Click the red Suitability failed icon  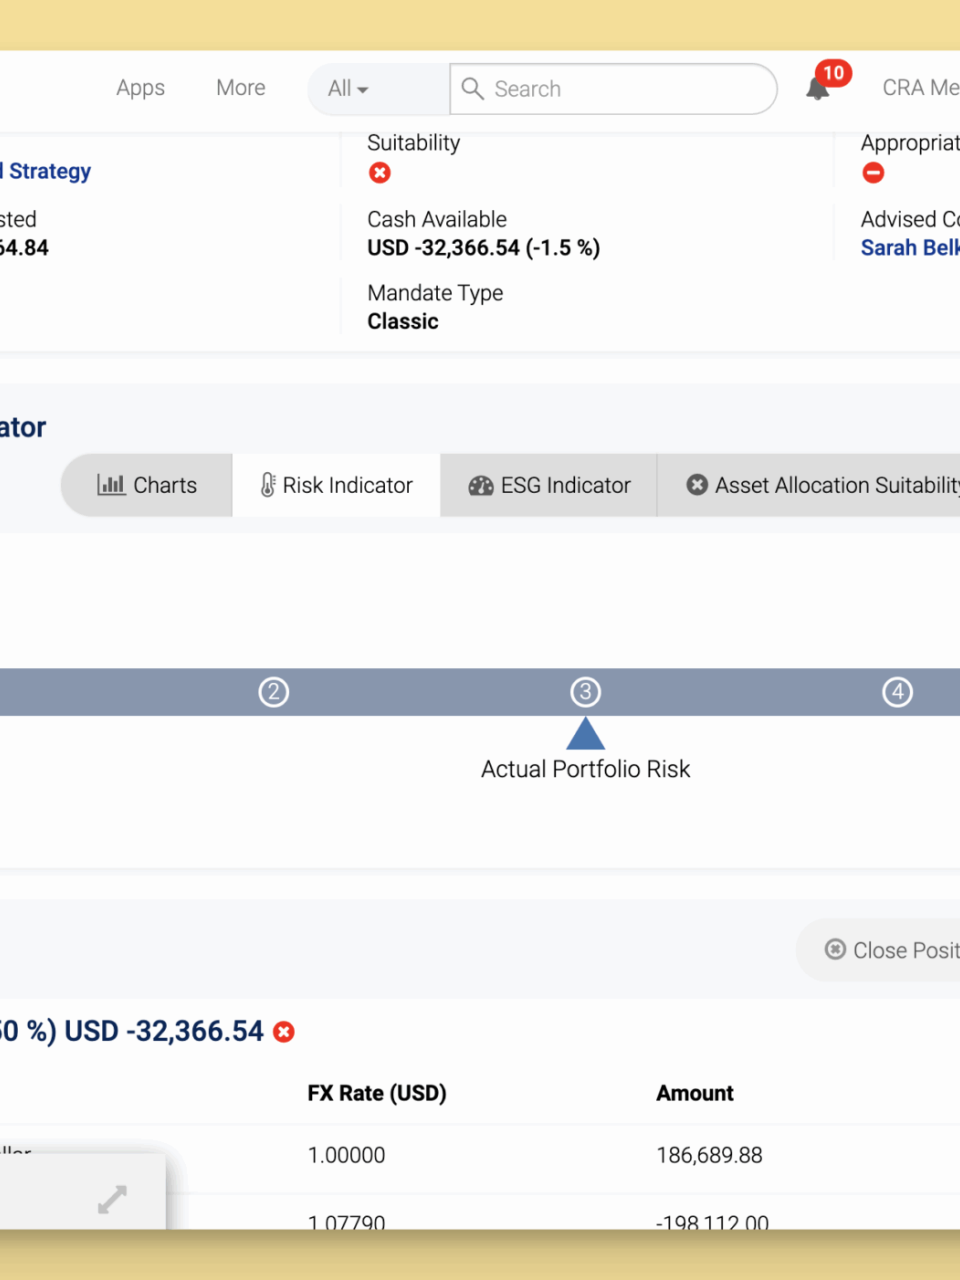click(x=380, y=173)
